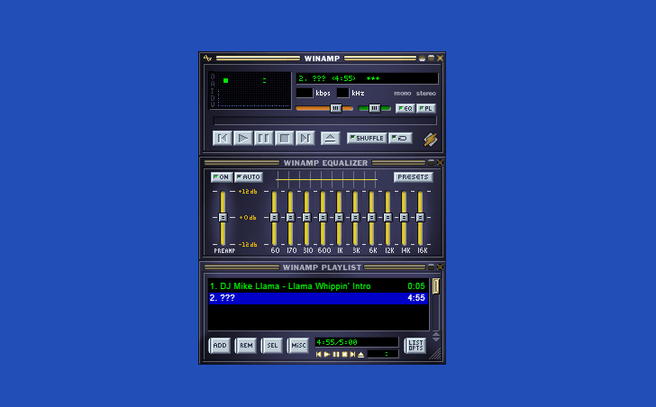656x407 pixels.
Task: Select DJ Mike Llama - Llama Whippin' Intro track
Action: pos(318,286)
